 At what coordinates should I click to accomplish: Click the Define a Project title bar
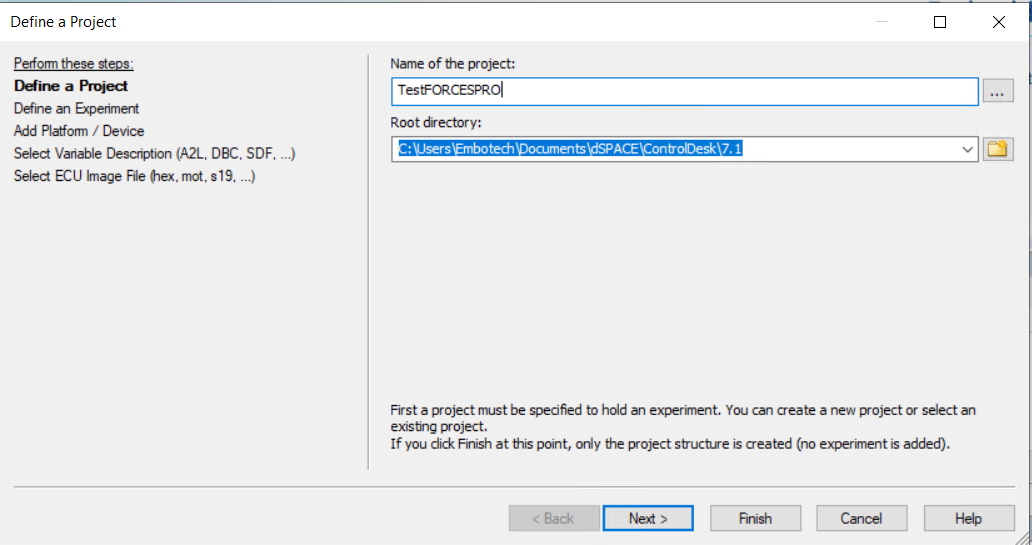(x=400, y=21)
